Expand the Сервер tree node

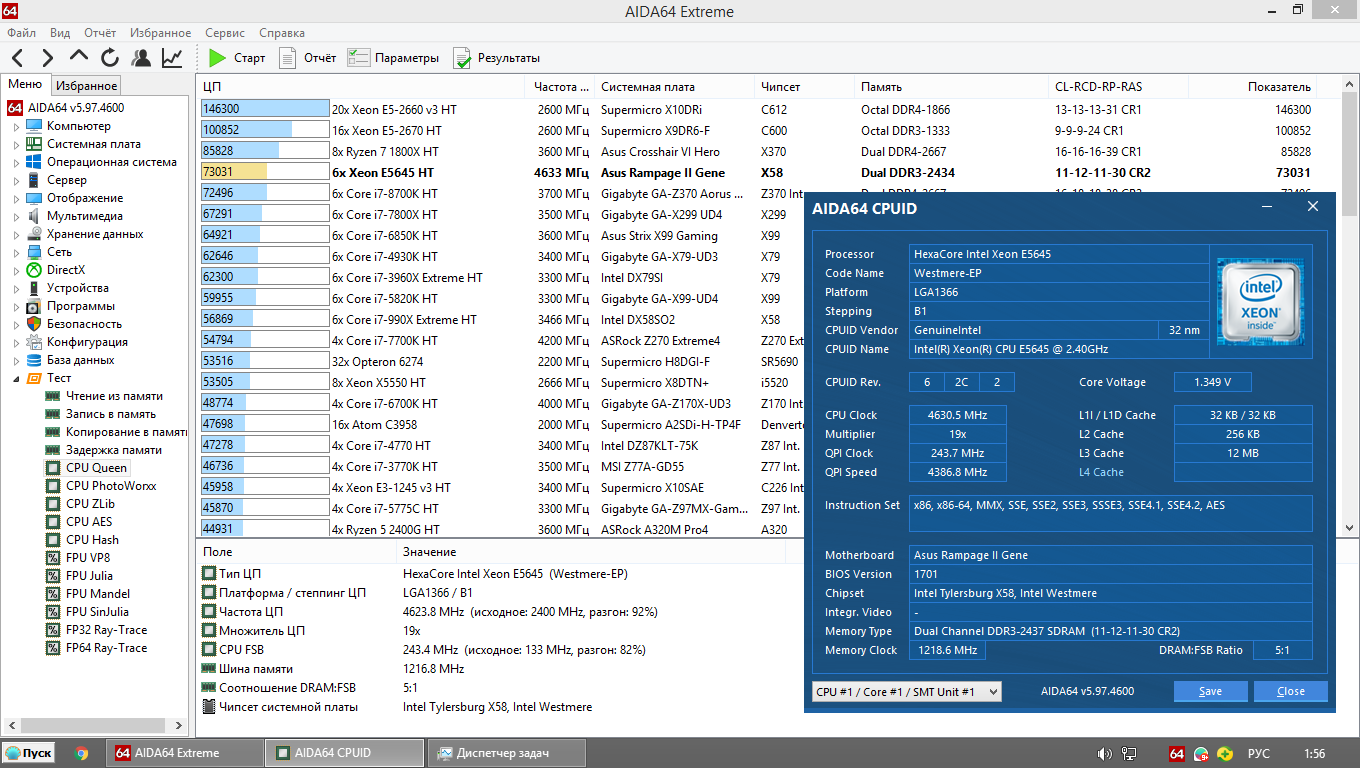(16, 181)
